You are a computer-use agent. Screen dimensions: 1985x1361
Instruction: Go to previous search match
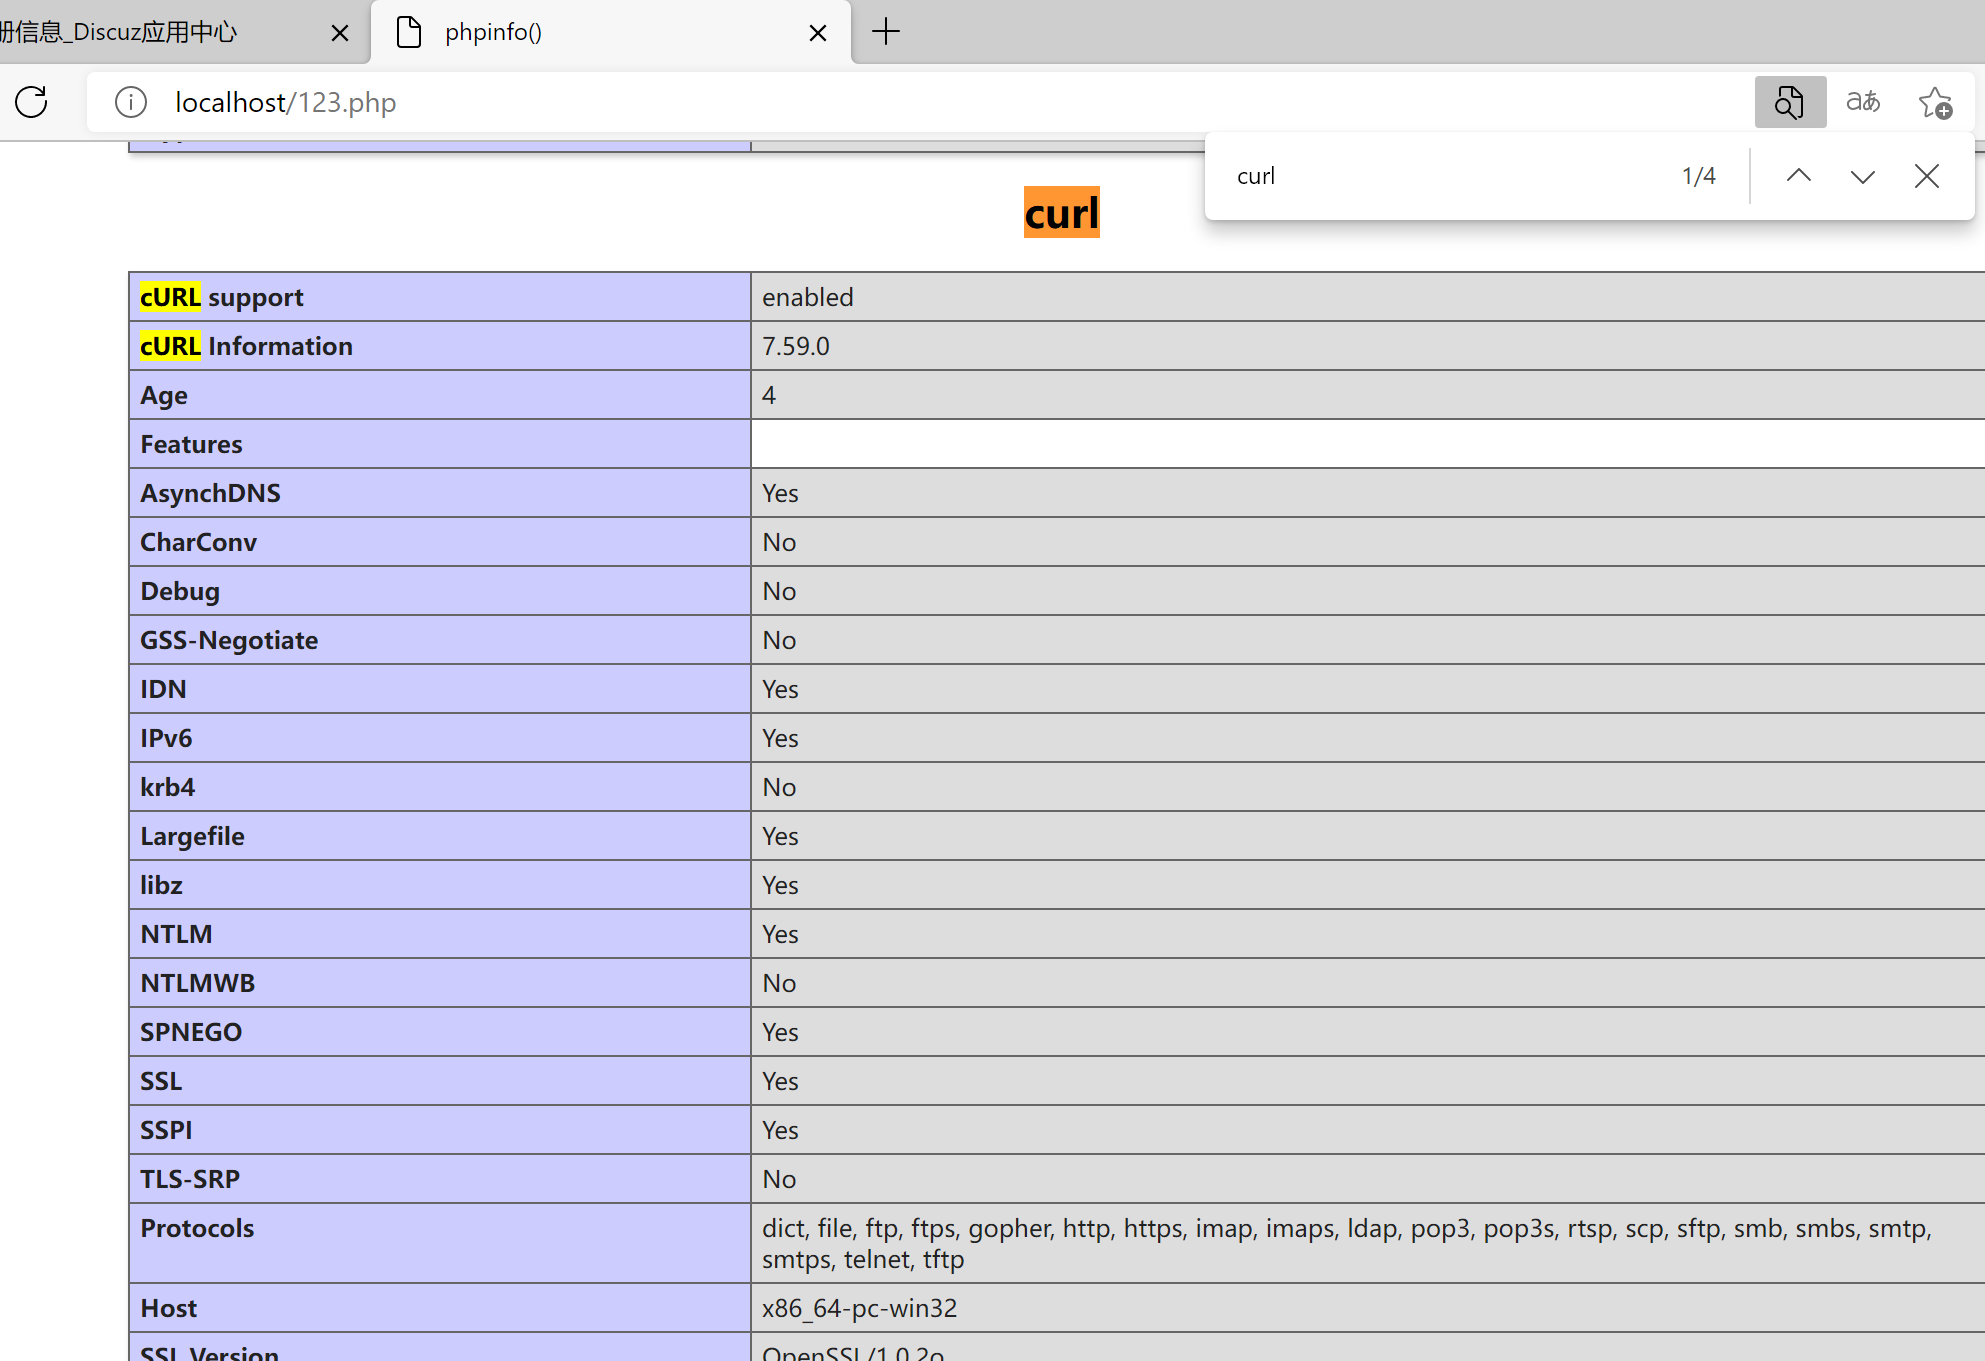click(x=1798, y=176)
